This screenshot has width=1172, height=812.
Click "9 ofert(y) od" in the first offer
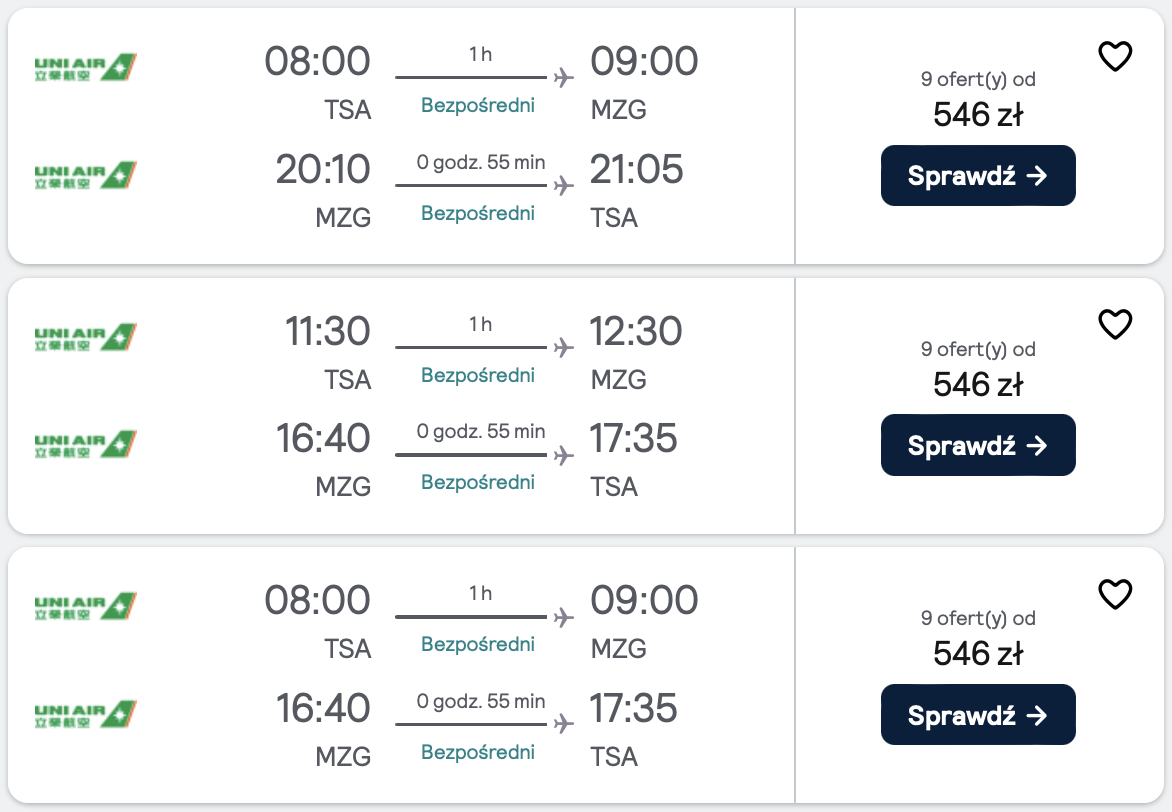(x=977, y=80)
